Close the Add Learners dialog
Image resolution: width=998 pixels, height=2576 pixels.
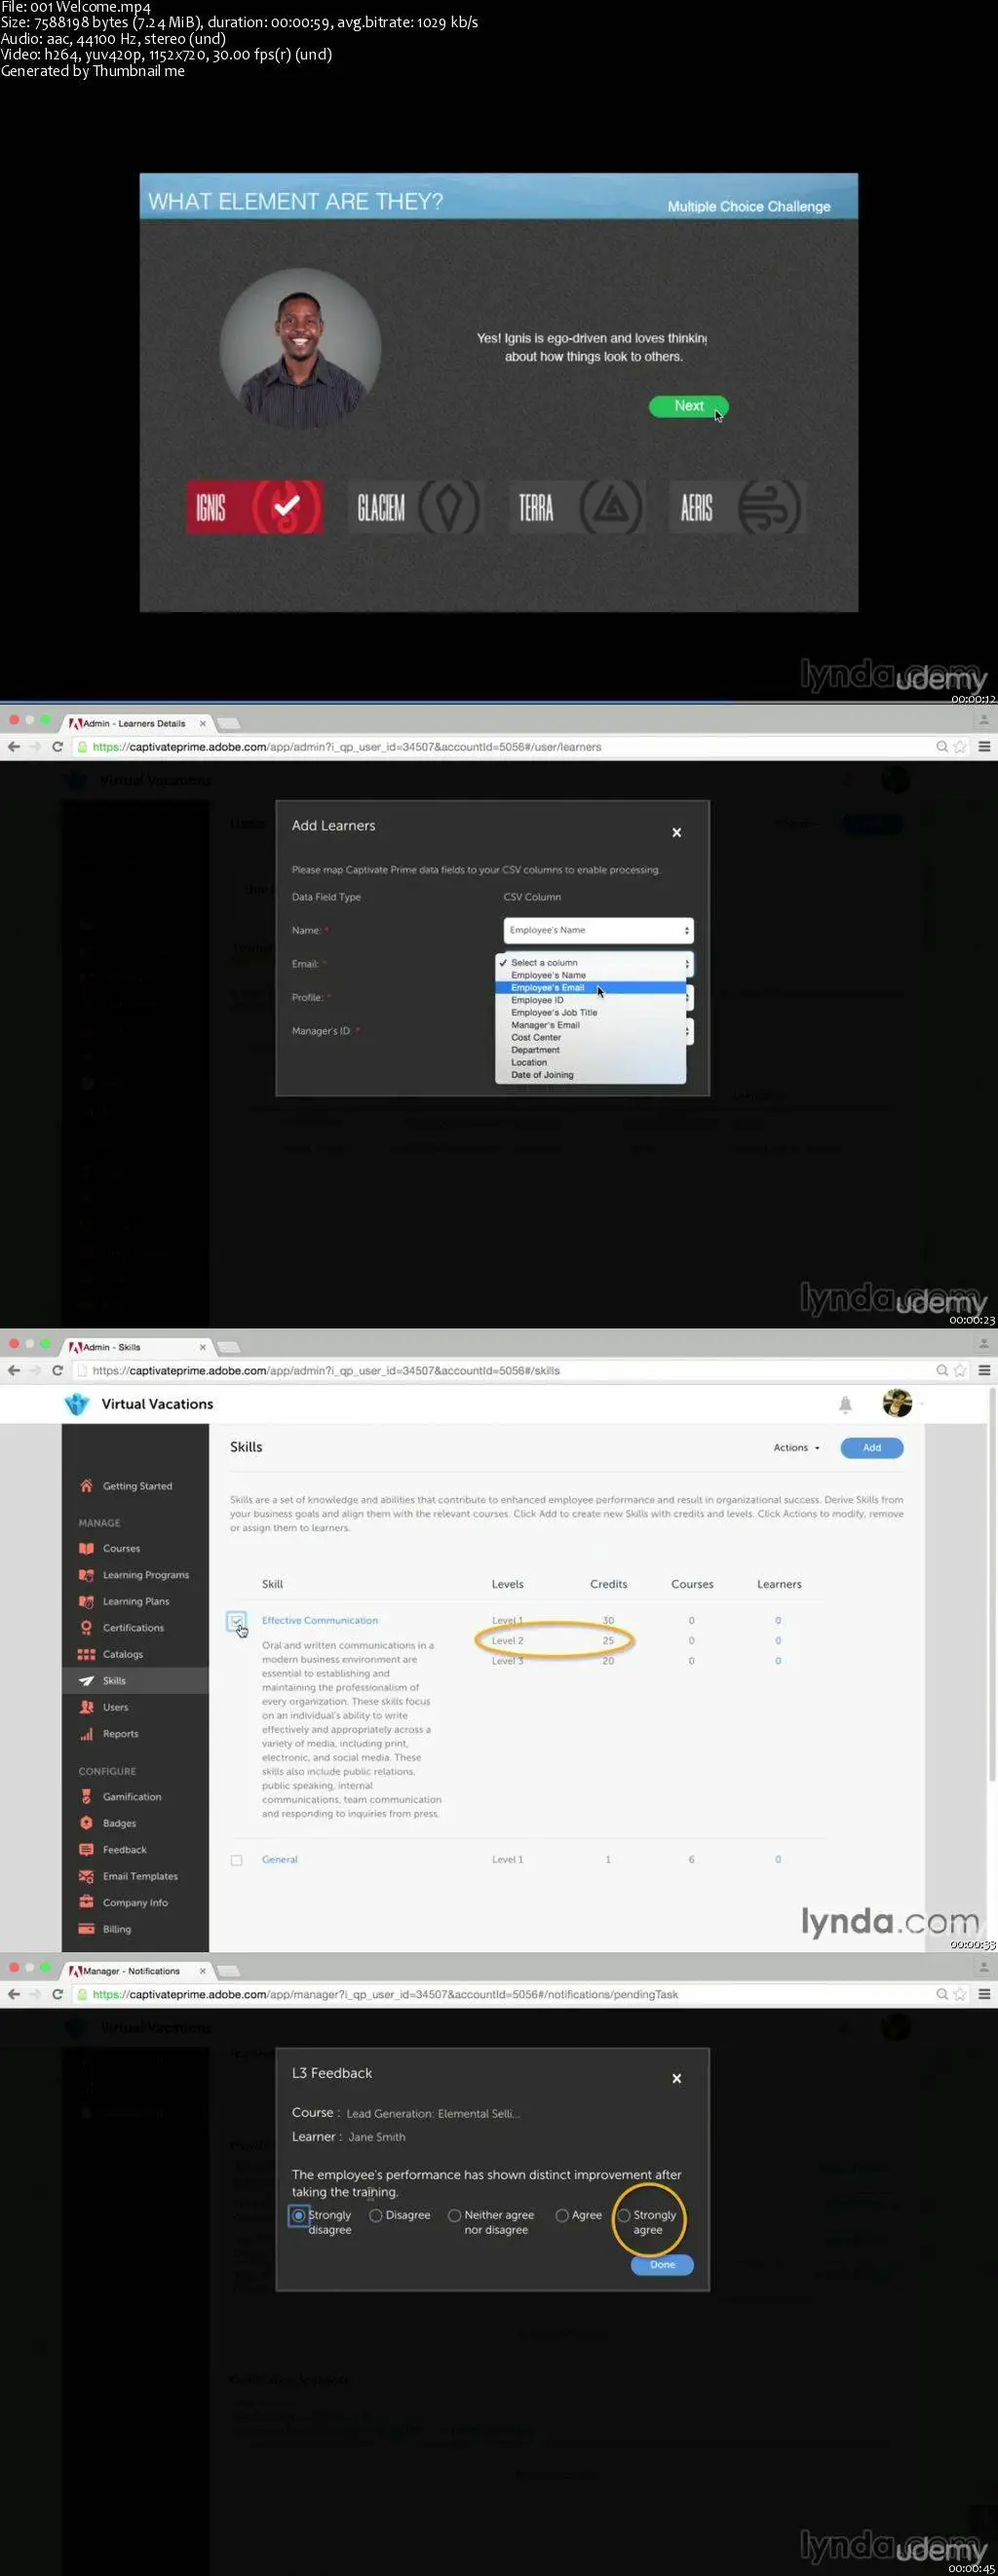pyautogui.click(x=677, y=832)
